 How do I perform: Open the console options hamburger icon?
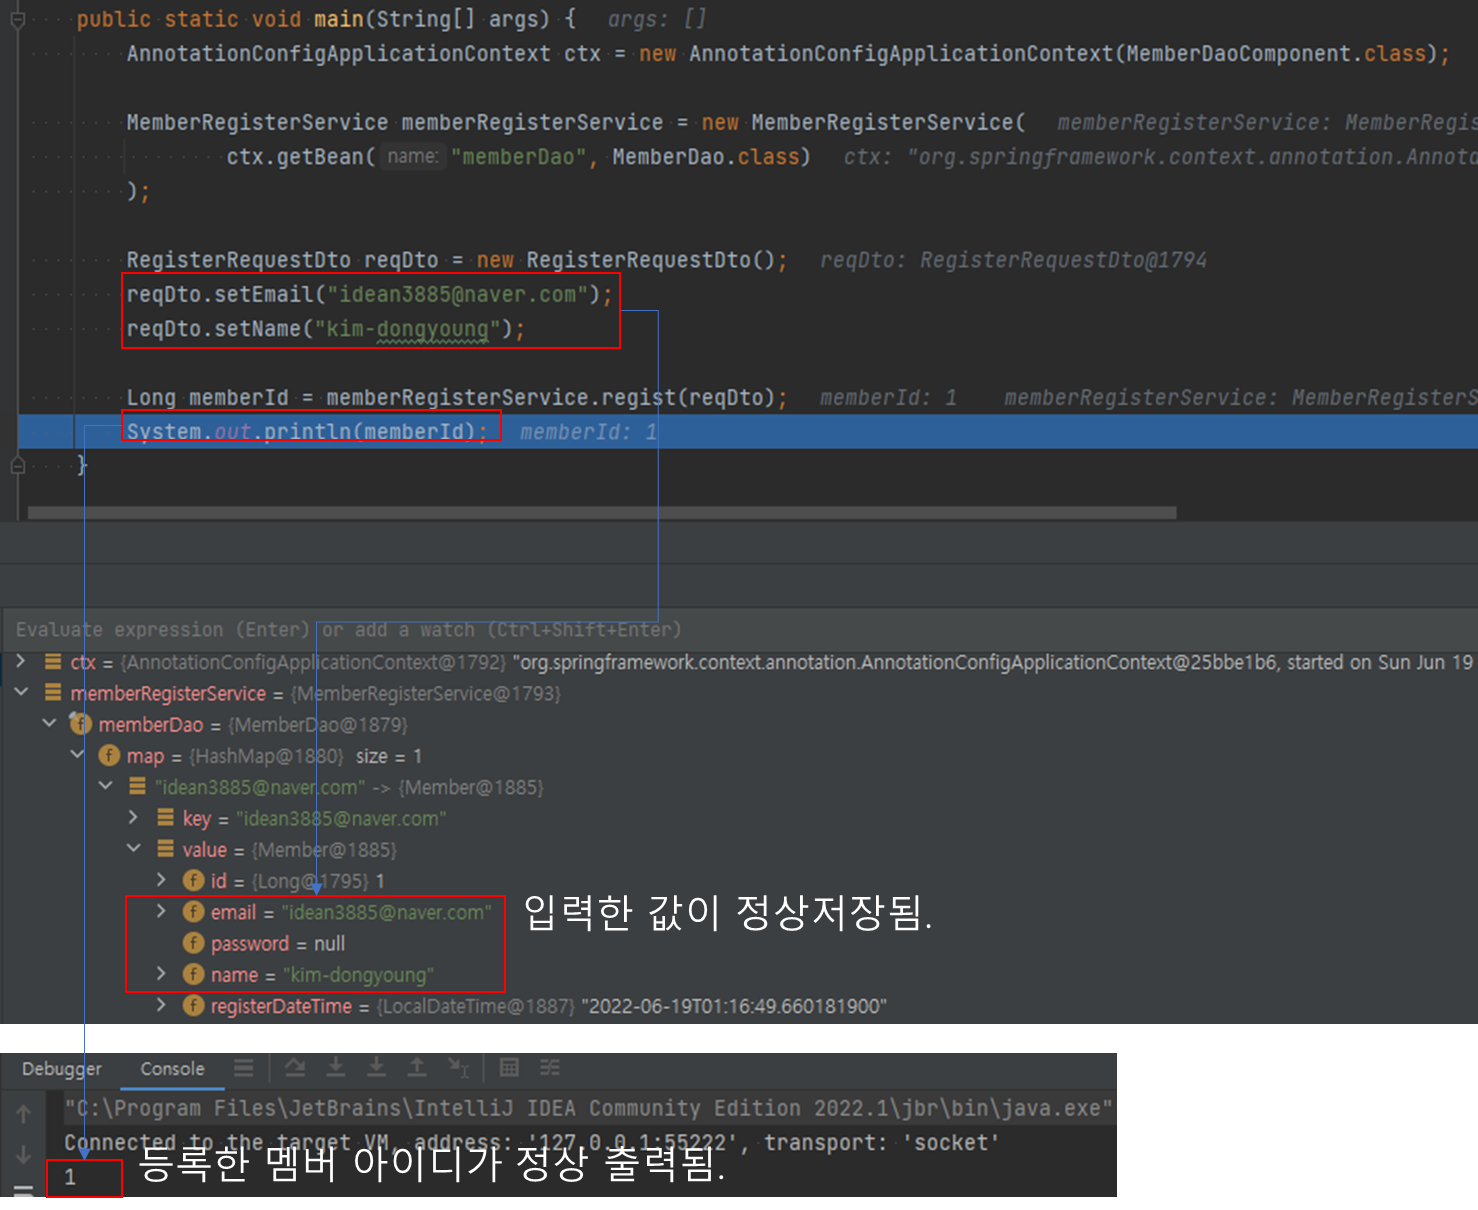pyautogui.click(x=244, y=1068)
